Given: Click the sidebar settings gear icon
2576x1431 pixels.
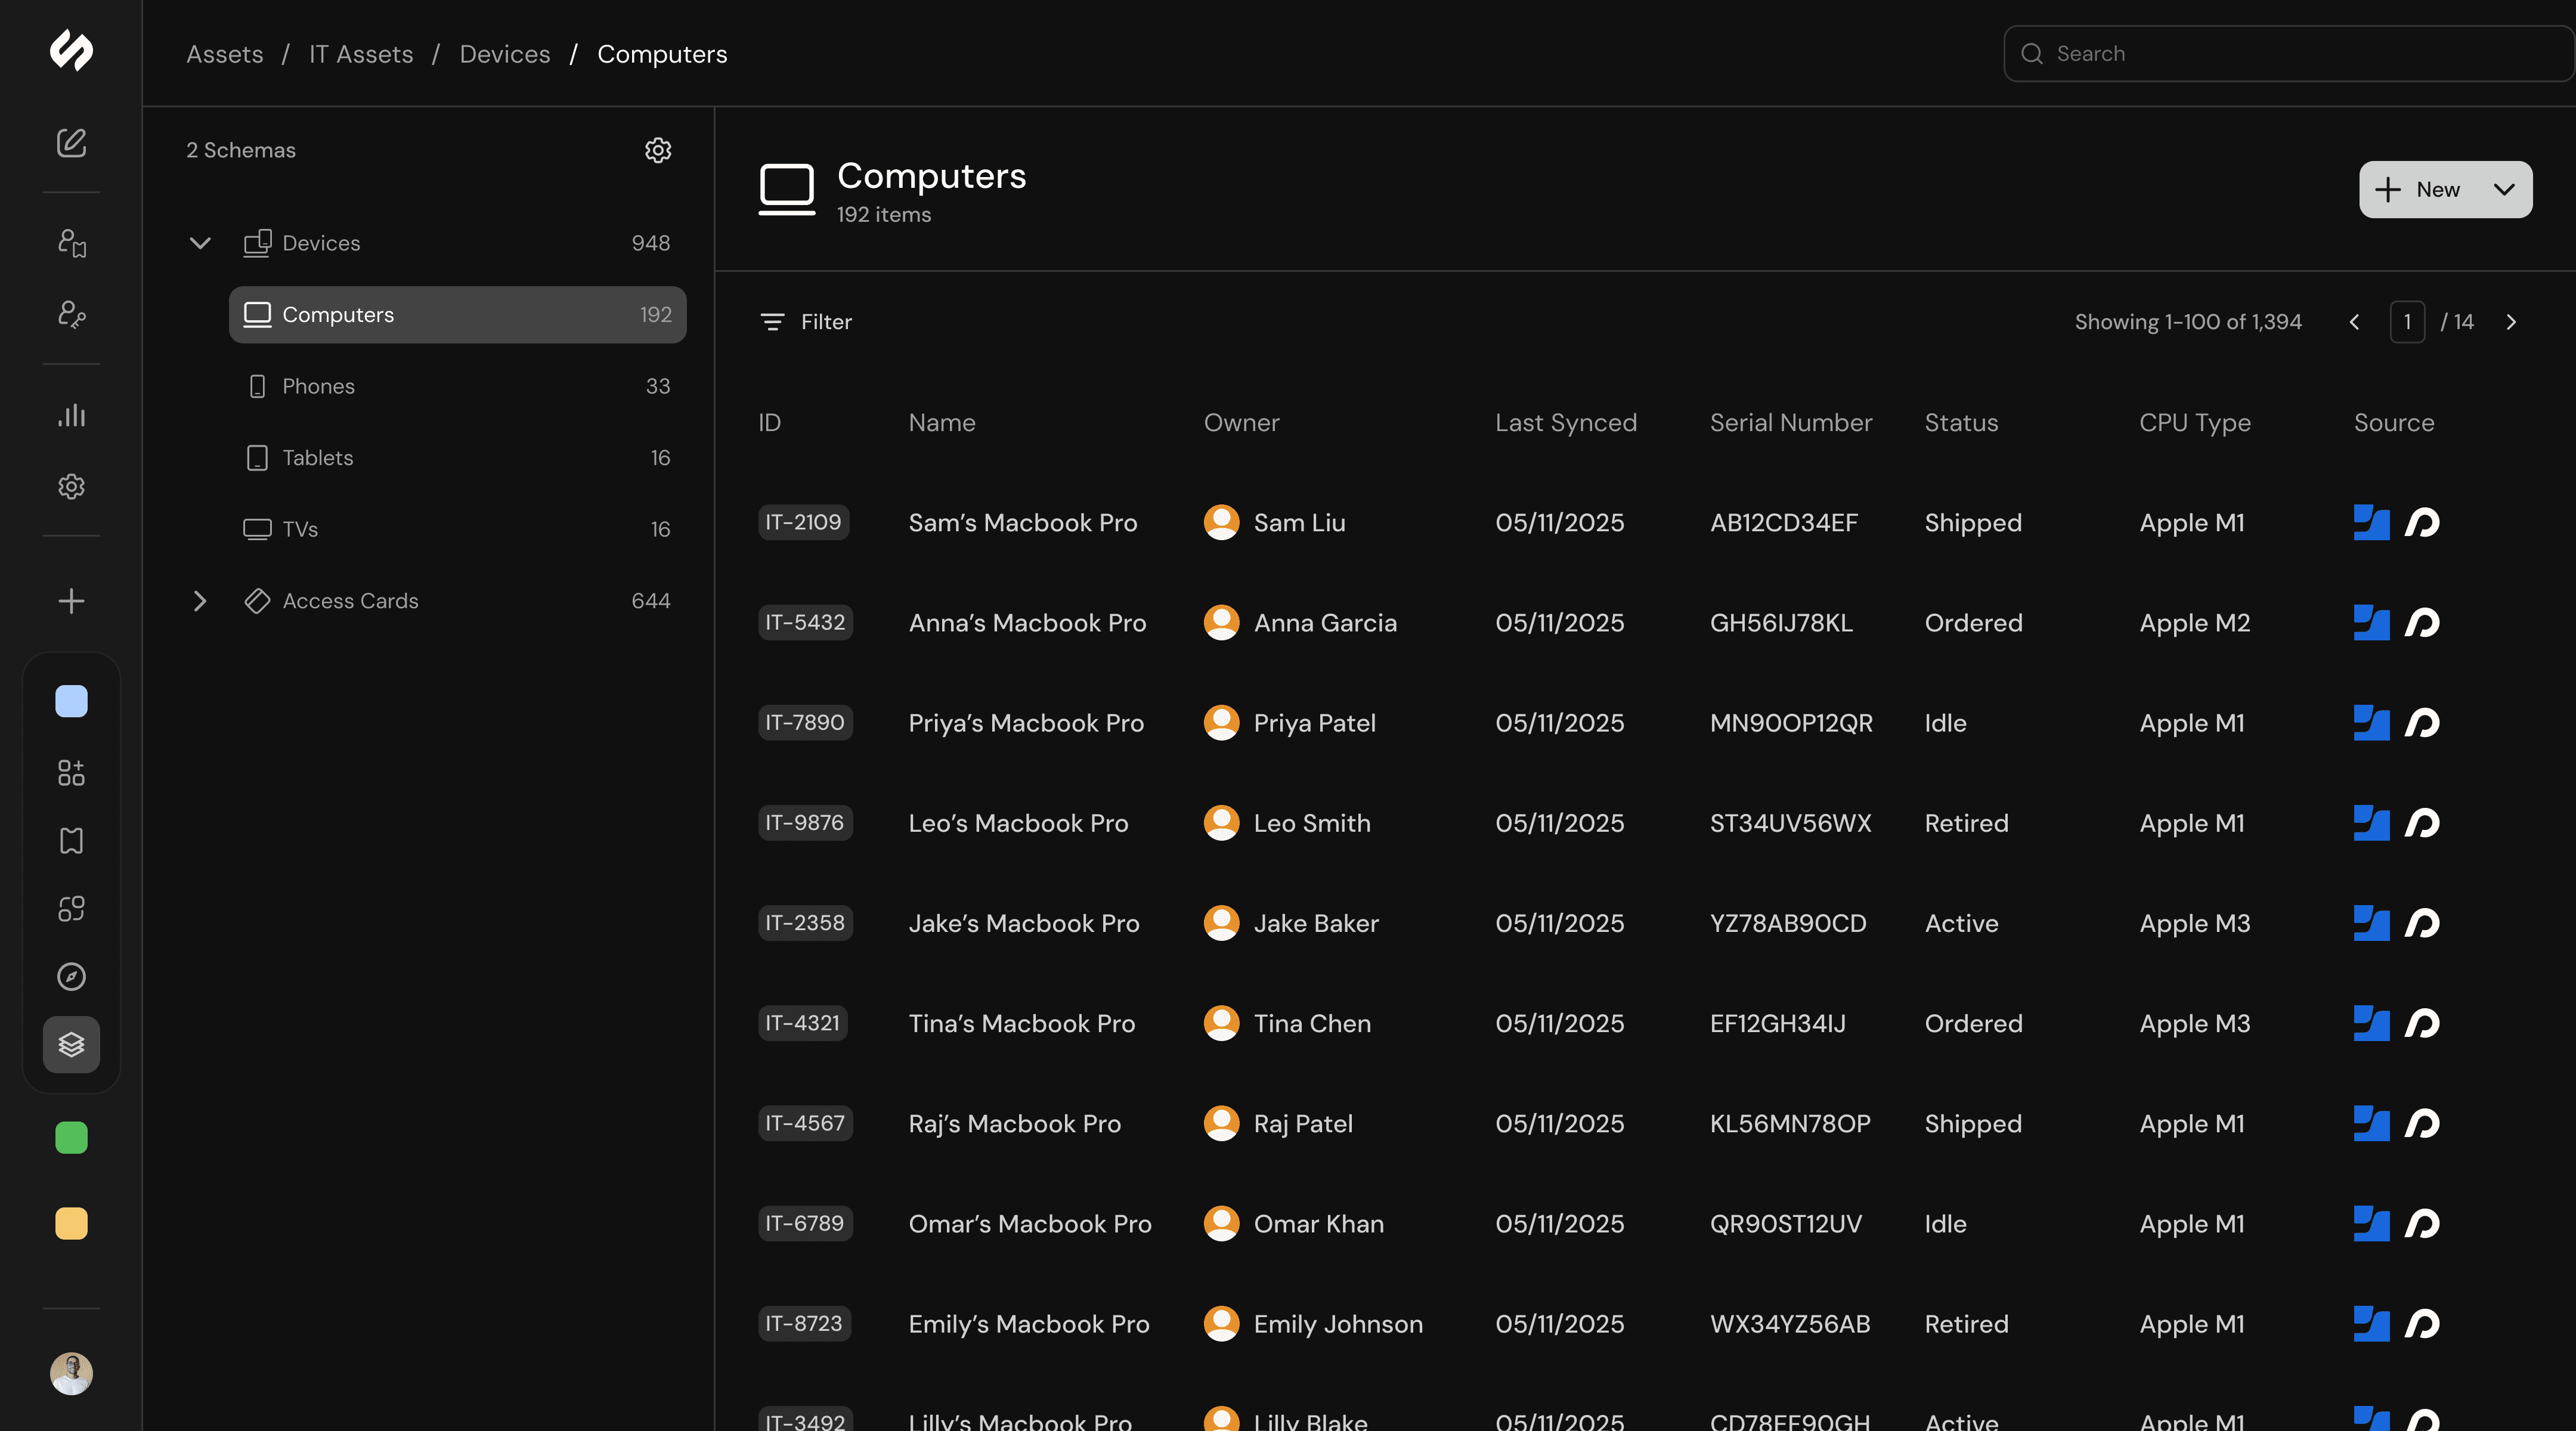Looking at the screenshot, I should (x=71, y=487).
